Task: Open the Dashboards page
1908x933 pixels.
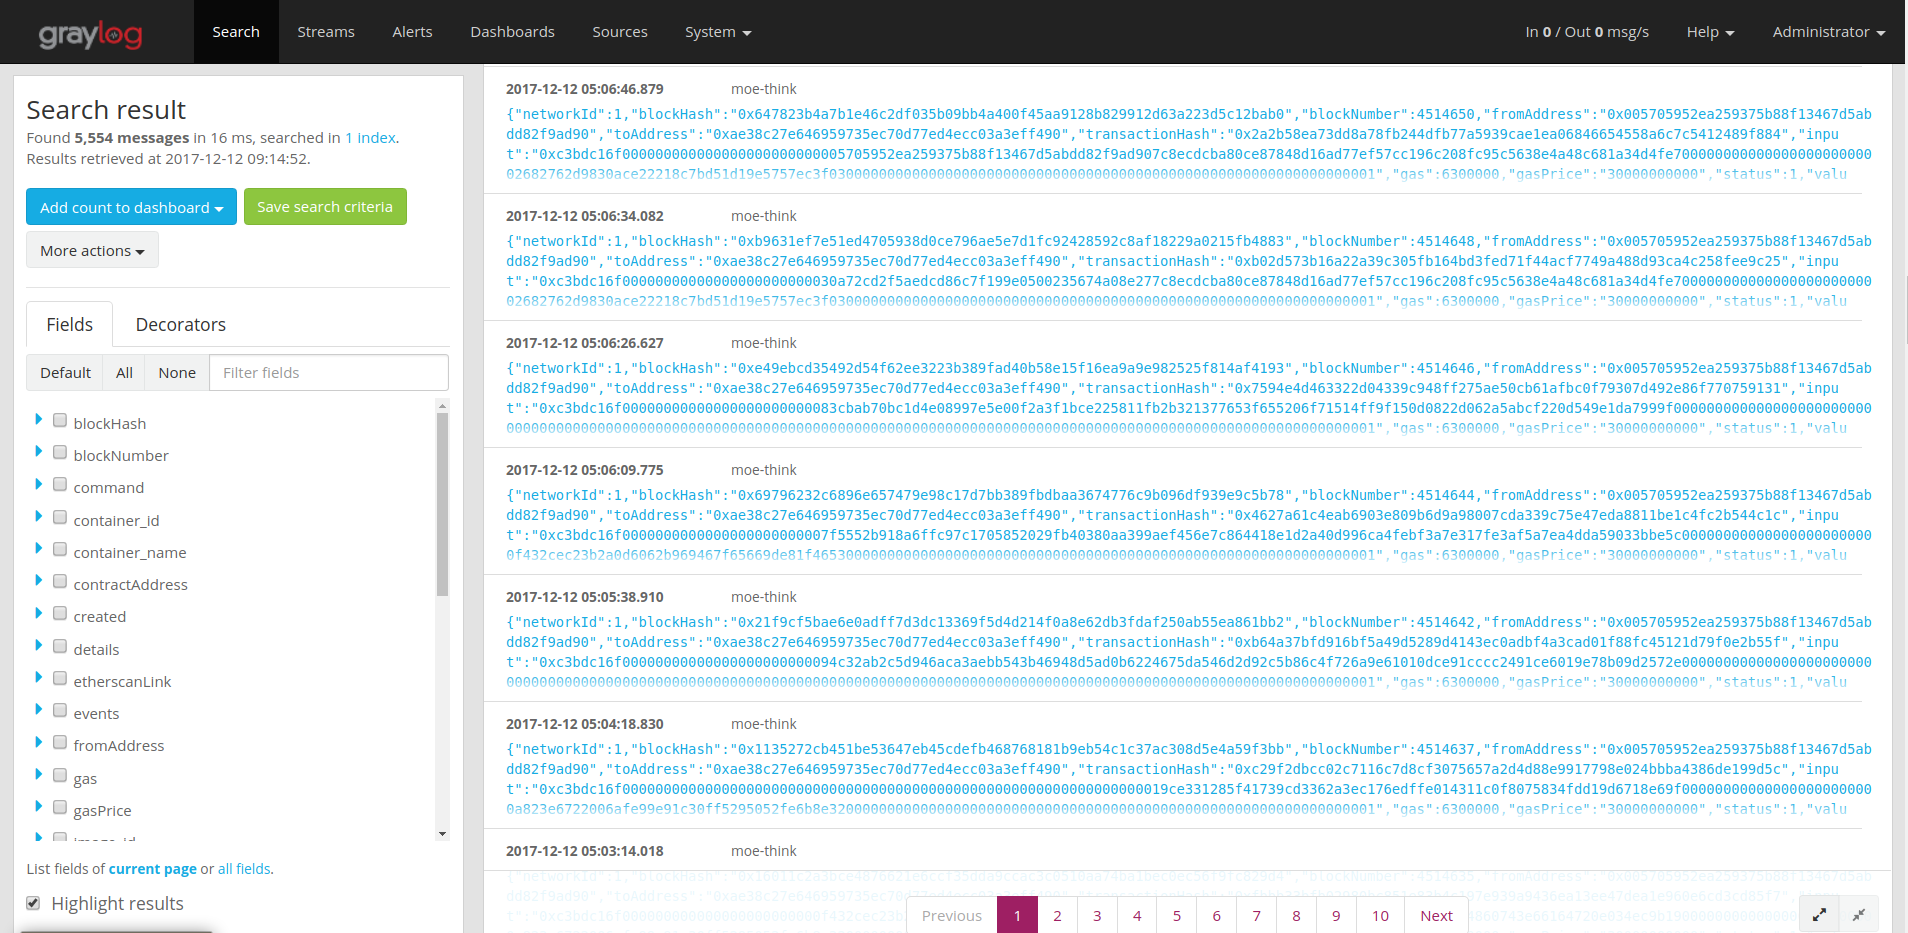Action: click(513, 32)
